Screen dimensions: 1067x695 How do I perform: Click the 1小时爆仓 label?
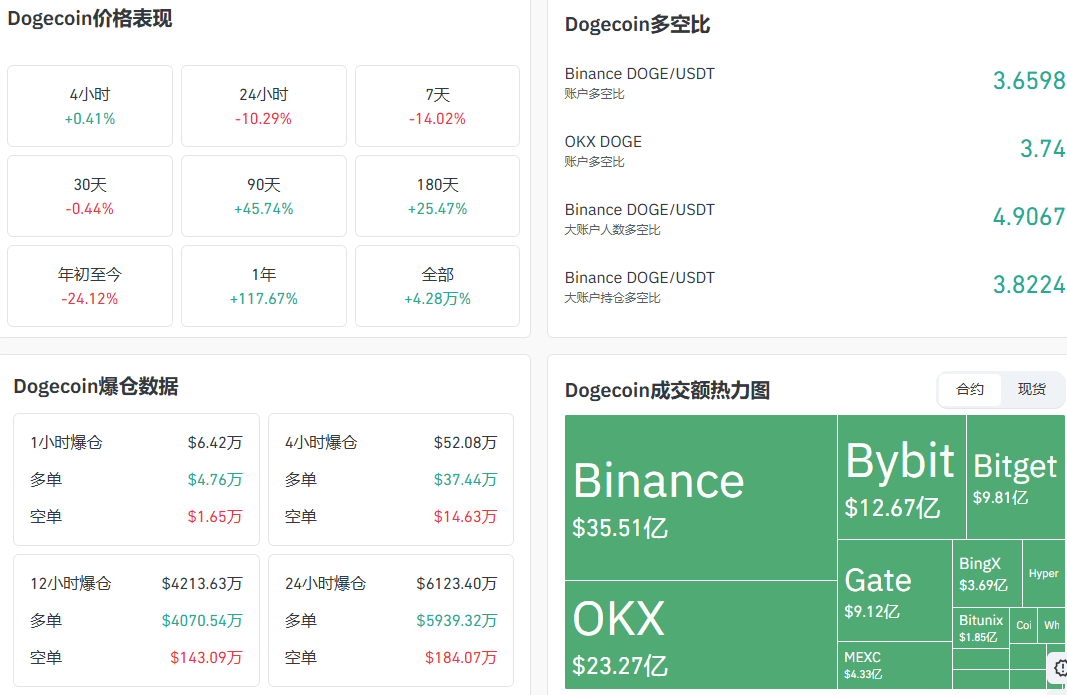[x=66, y=442]
